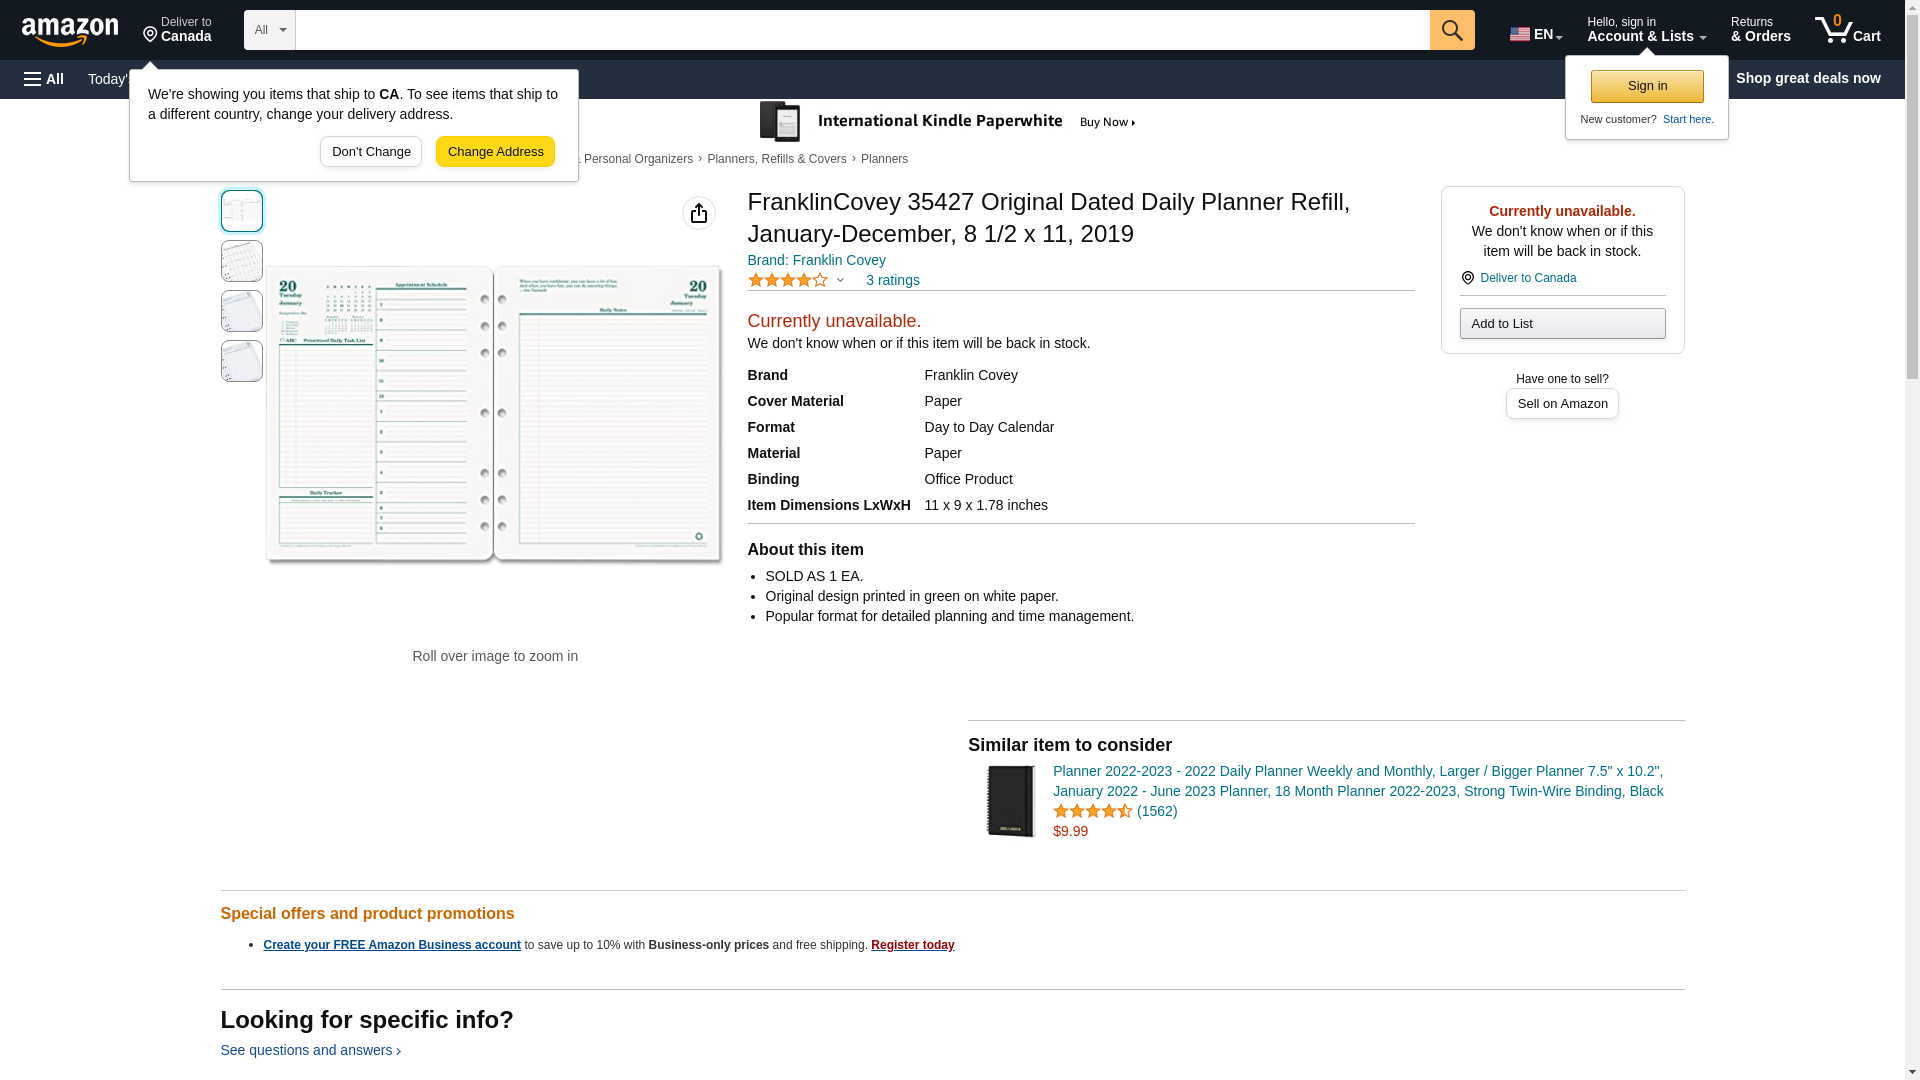Click the Change Address button
The image size is (1920, 1080).
(495, 152)
